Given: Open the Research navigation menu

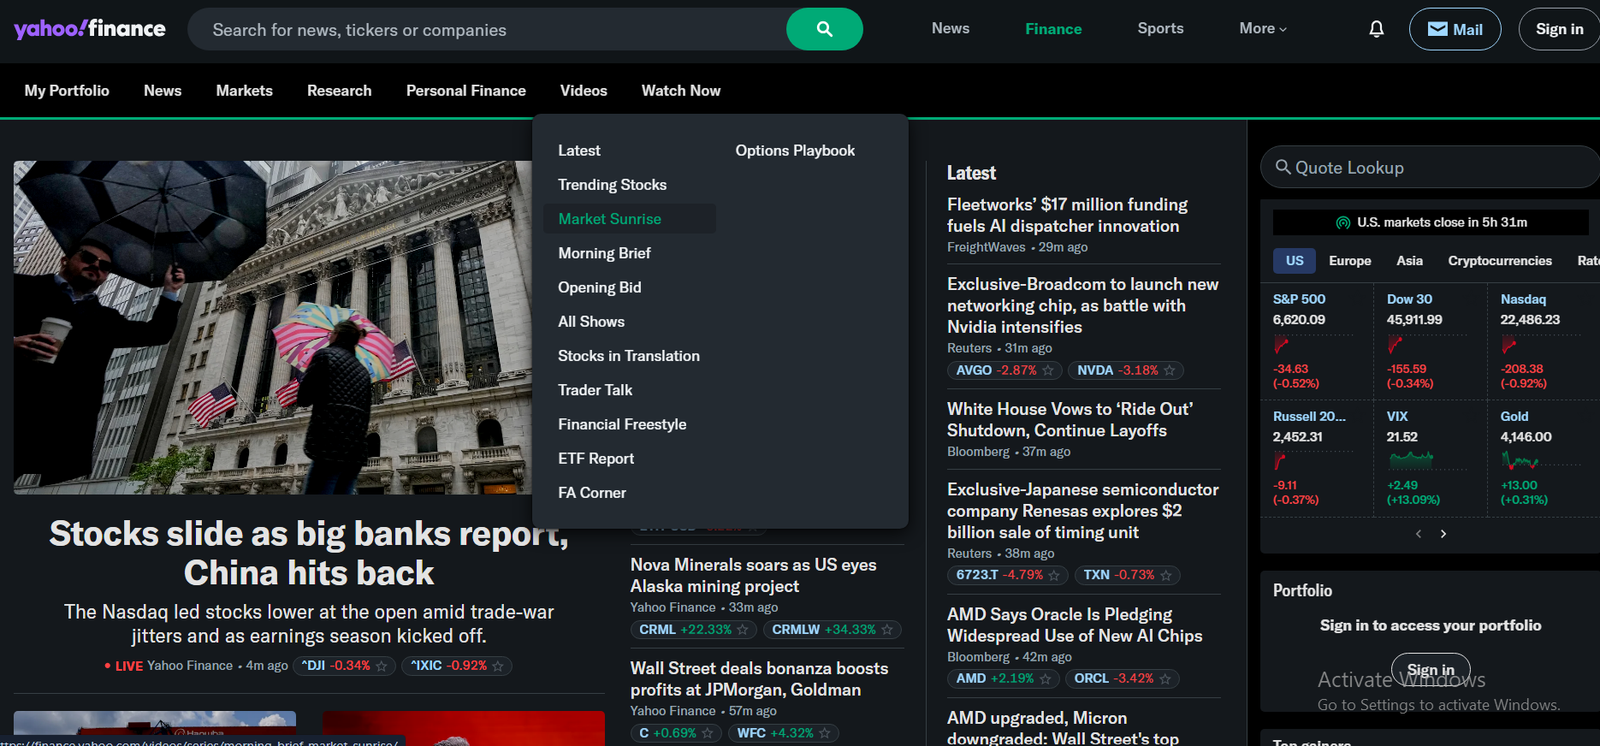Looking at the screenshot, I should pyautogui.click(x=339, y=91).
